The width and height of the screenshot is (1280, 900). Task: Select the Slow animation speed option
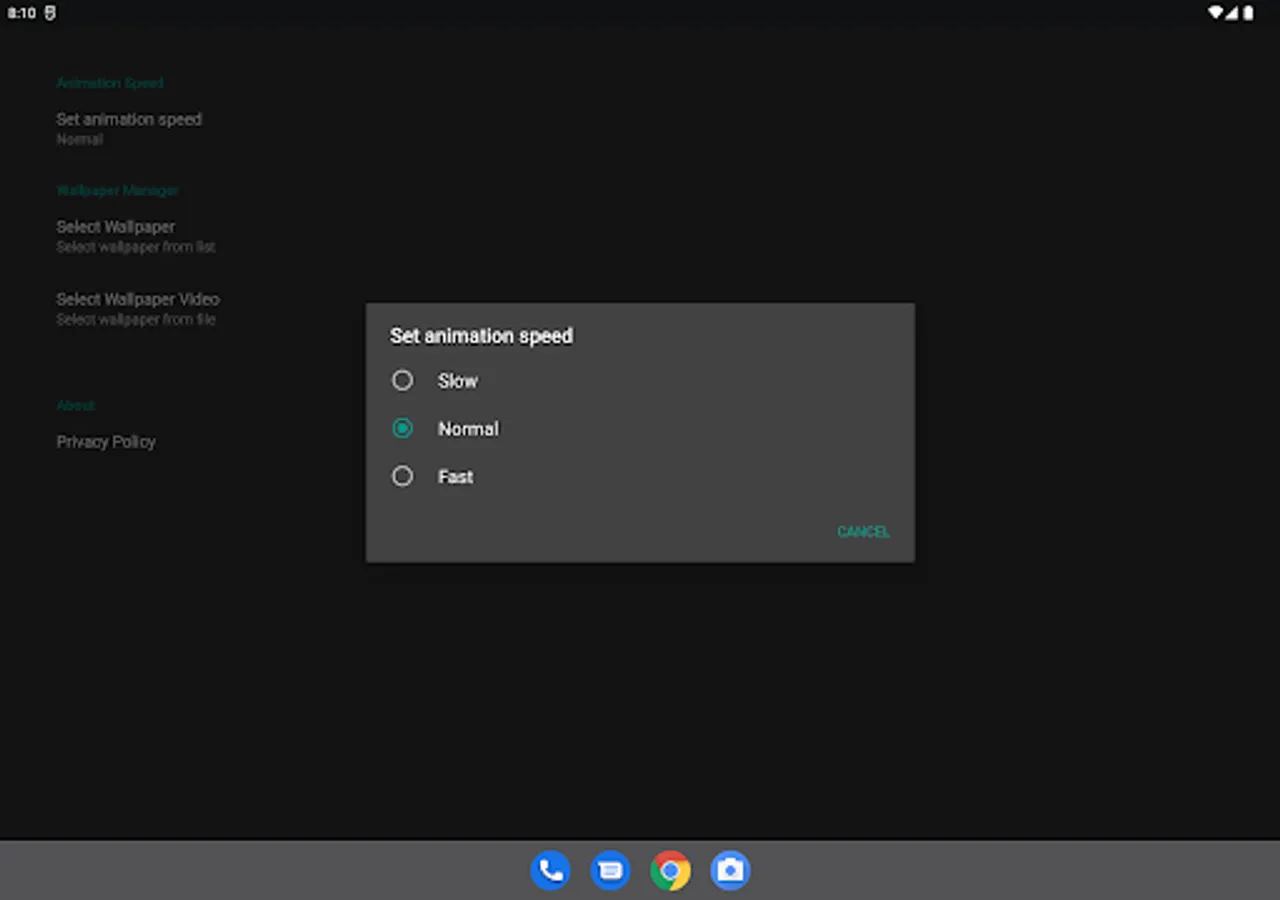[640, 381]
